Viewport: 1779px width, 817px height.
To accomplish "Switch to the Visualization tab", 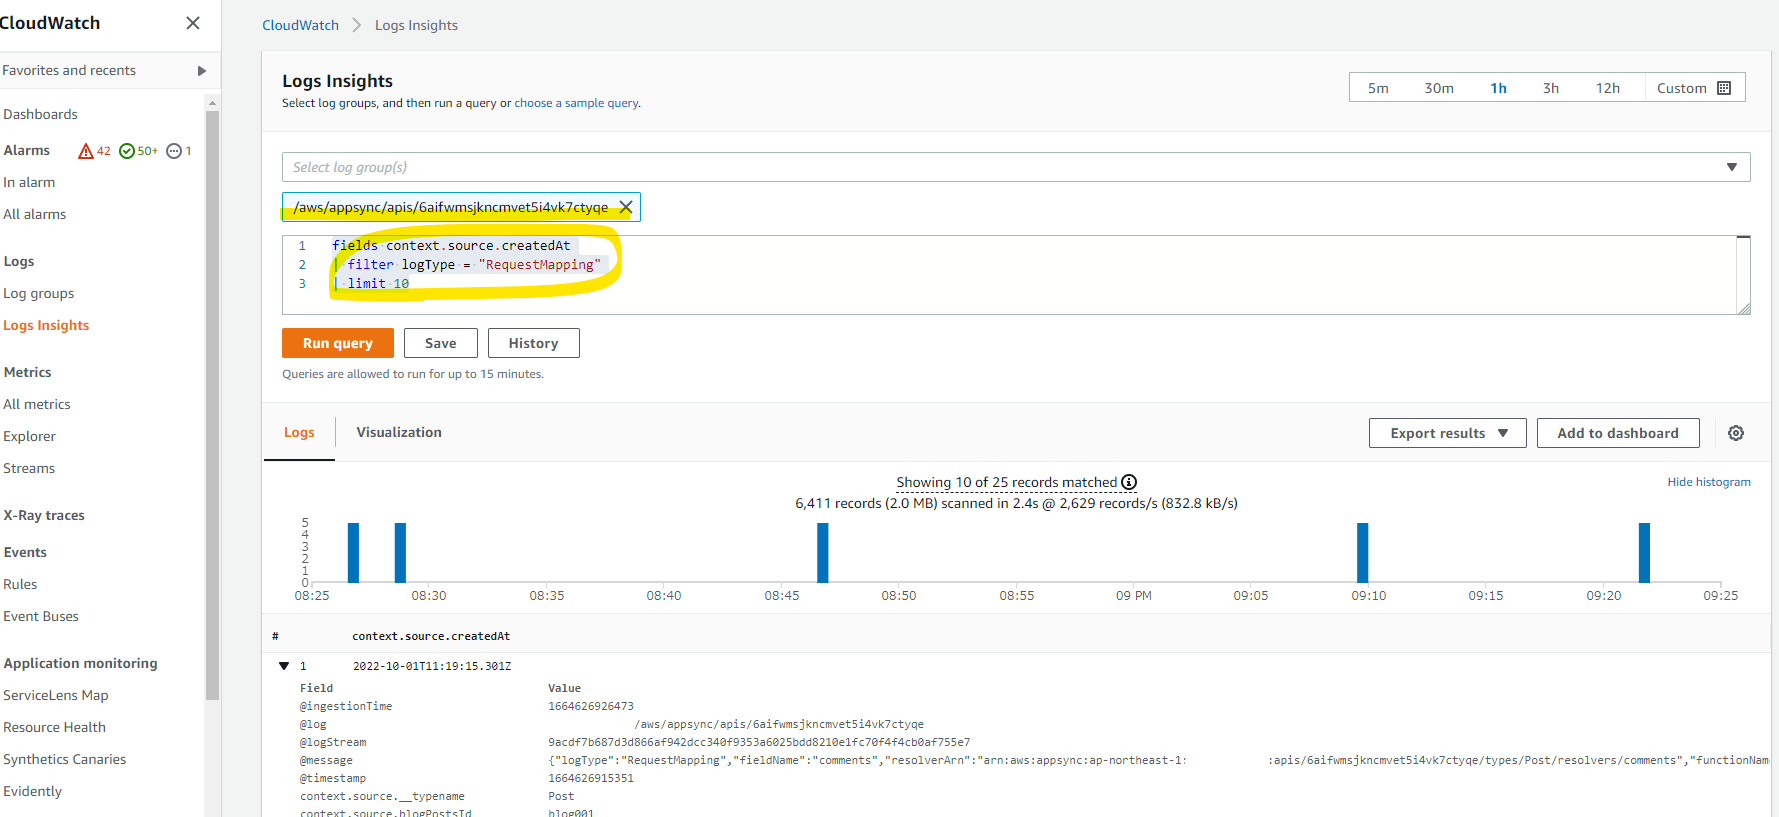I will click(x=399, y=432).
